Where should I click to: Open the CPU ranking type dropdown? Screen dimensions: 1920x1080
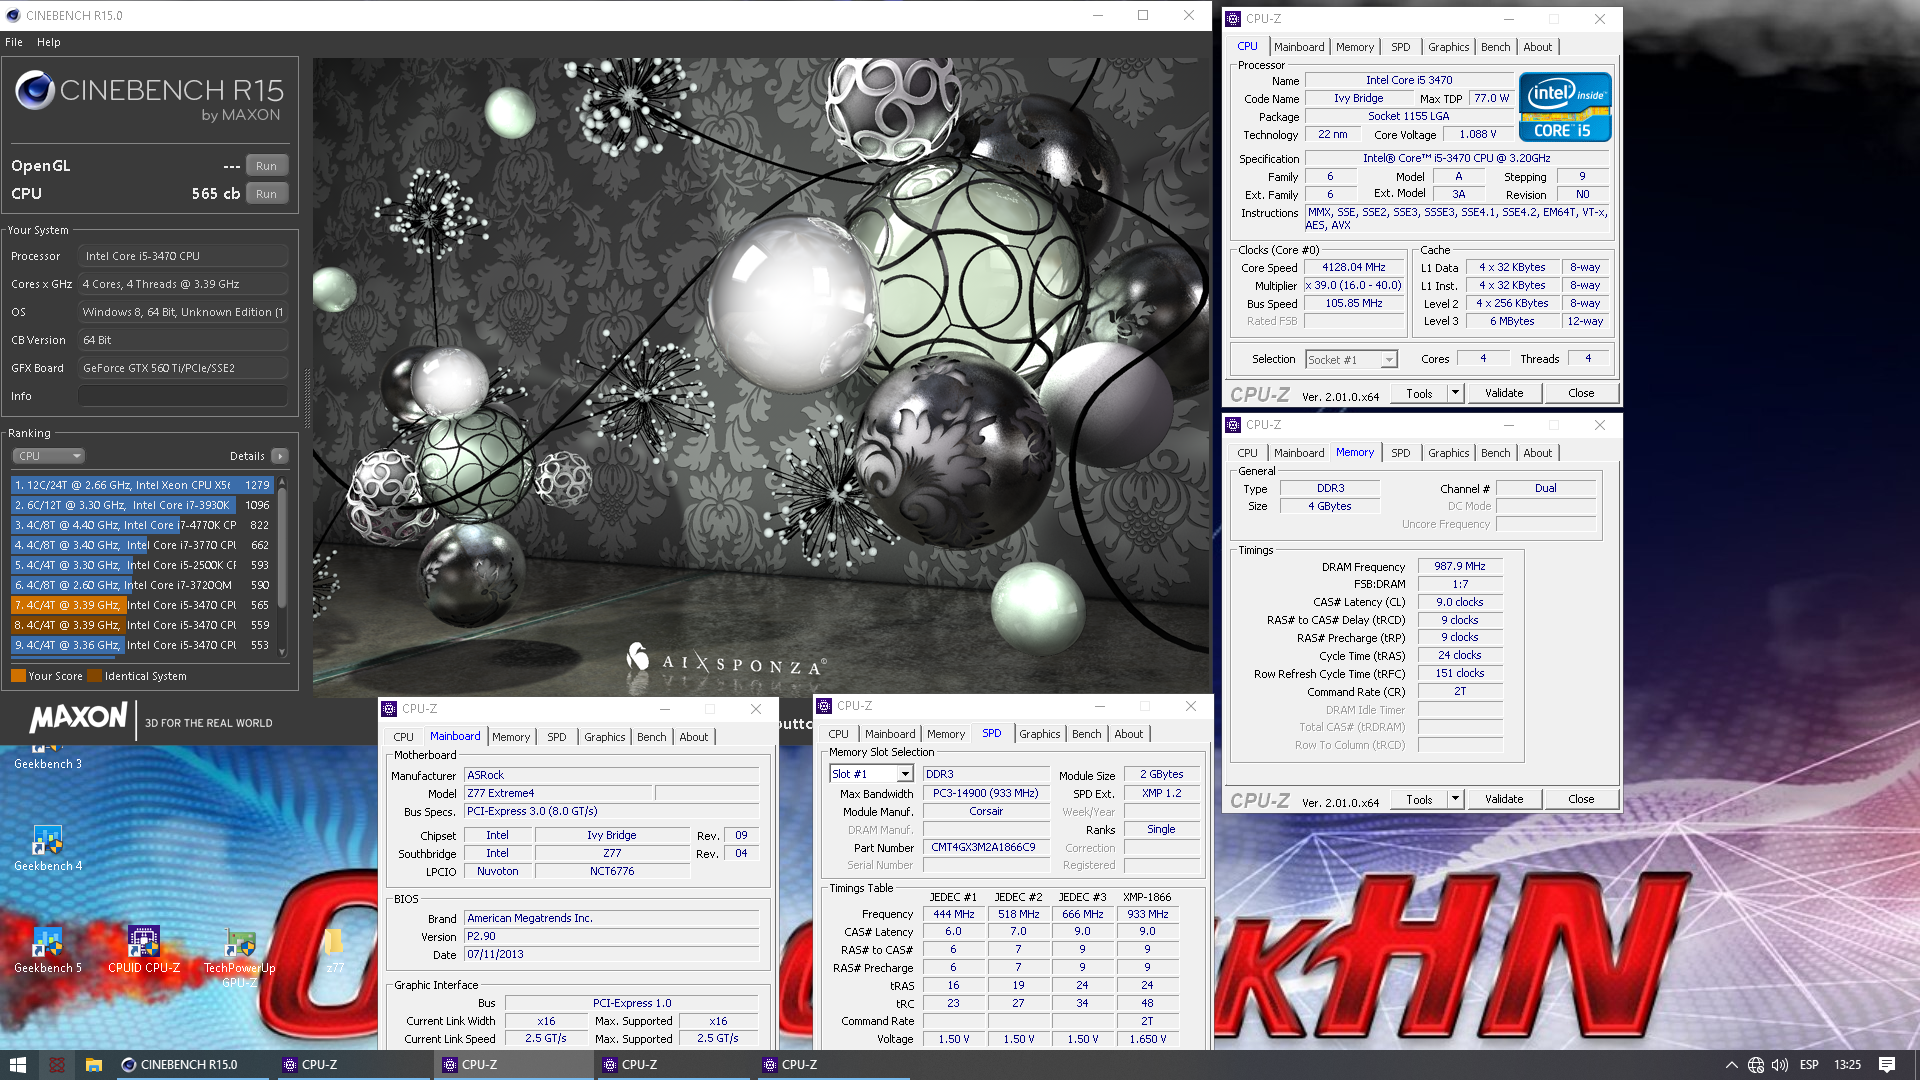tap(48, 456)
